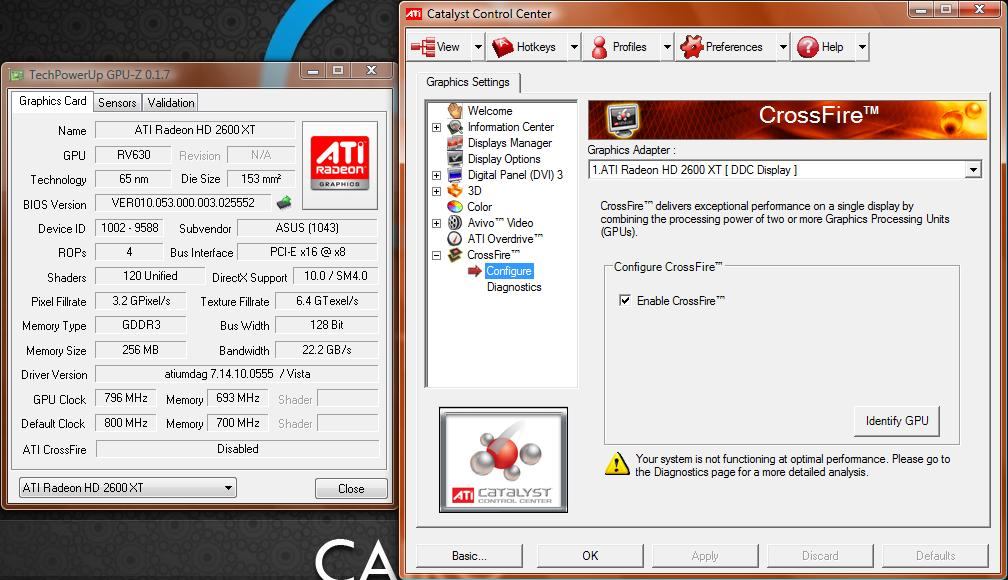This screenshot has height=580, width=1008.
Task: Click the Welcome hand icon
Action: [455, 111]
